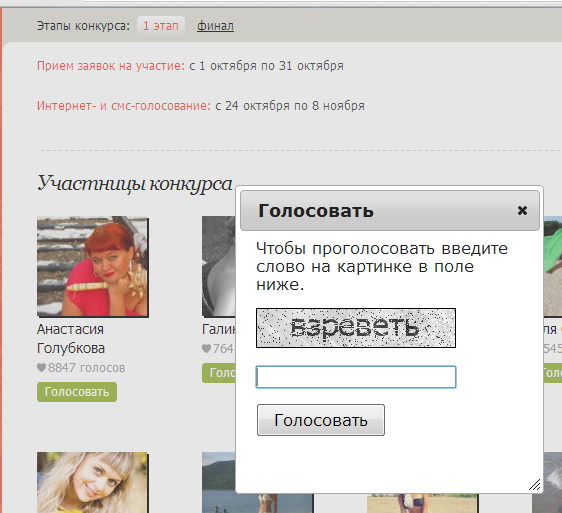
Task: Vote for Анастасия Голубкова using green button
Action: [77, 392]
